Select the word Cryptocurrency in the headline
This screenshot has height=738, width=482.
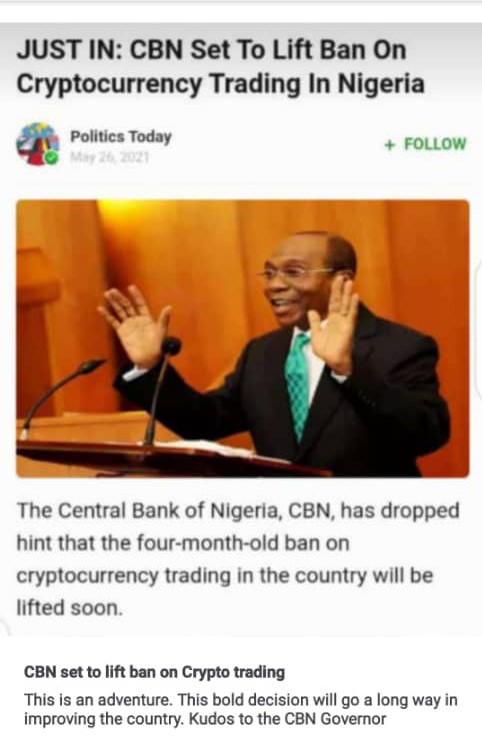[109, 85]
